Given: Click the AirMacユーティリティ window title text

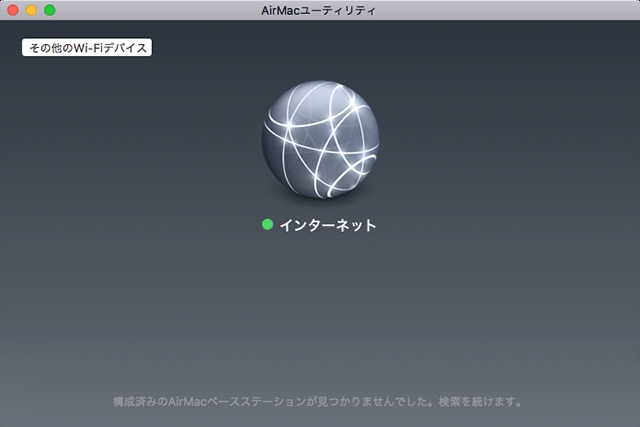Looking at the screenshot, I should 318,10.
